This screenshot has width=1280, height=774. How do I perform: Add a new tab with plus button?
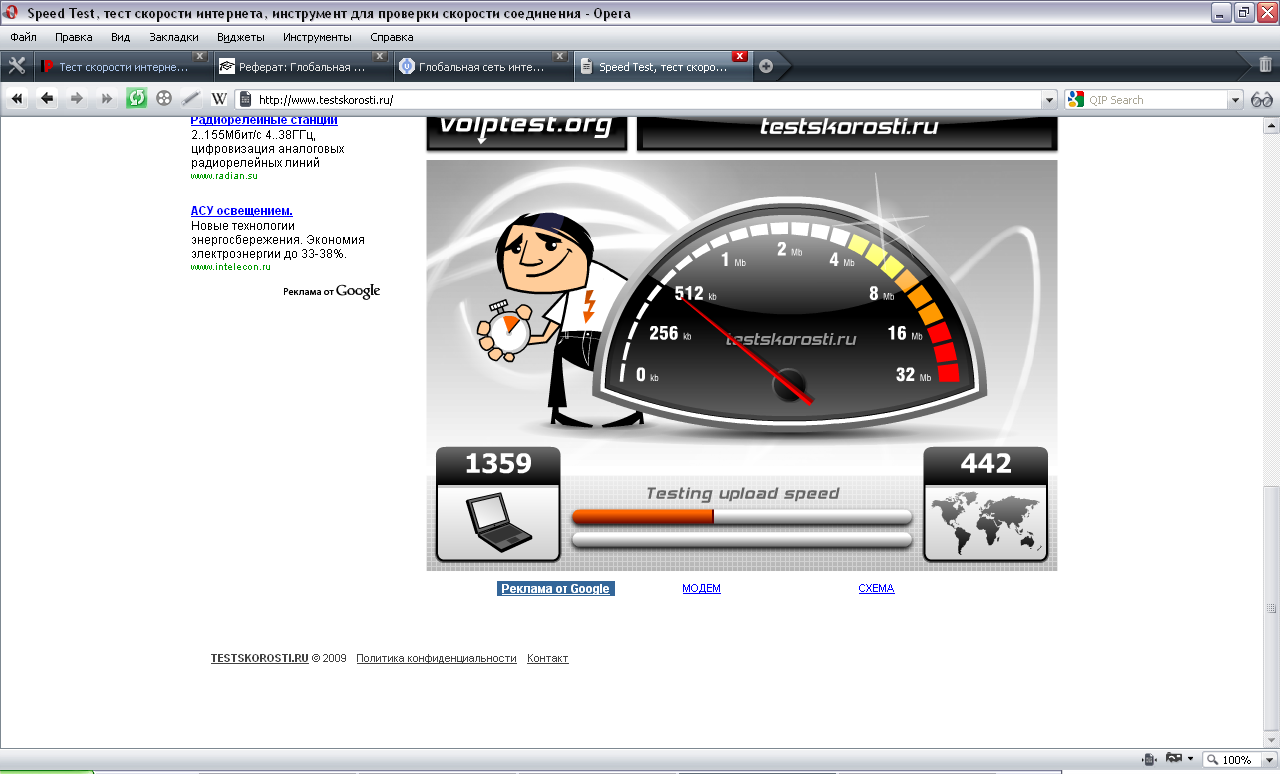click(x=766, y=66)
